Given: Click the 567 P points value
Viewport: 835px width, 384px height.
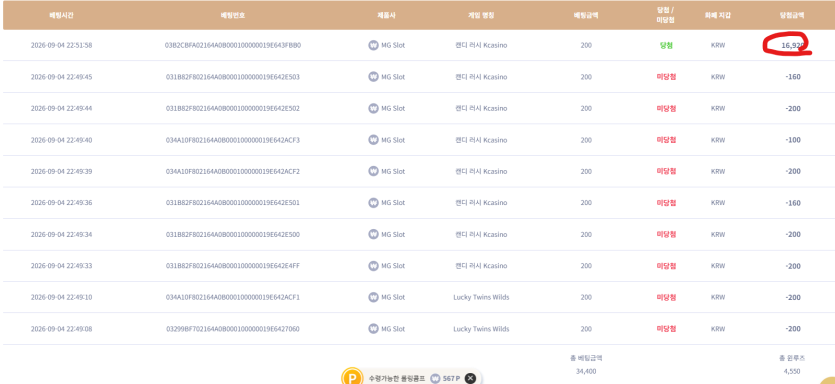Looking at the screenshot, I should click(x=452, y=378).
